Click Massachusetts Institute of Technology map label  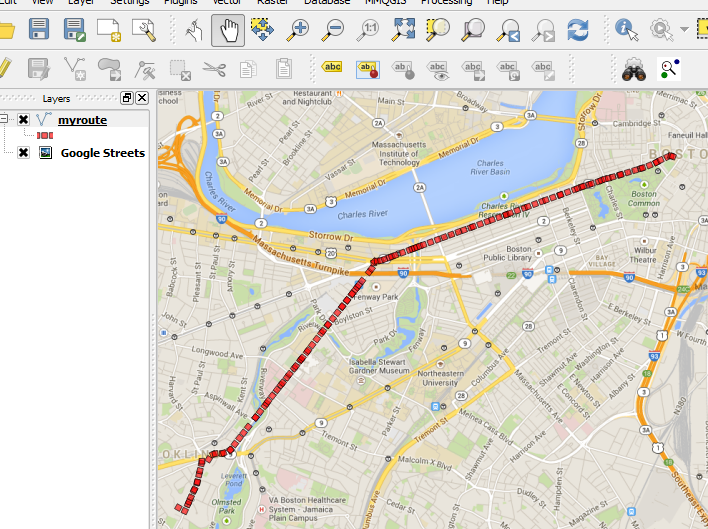click(x=399, y=153)
